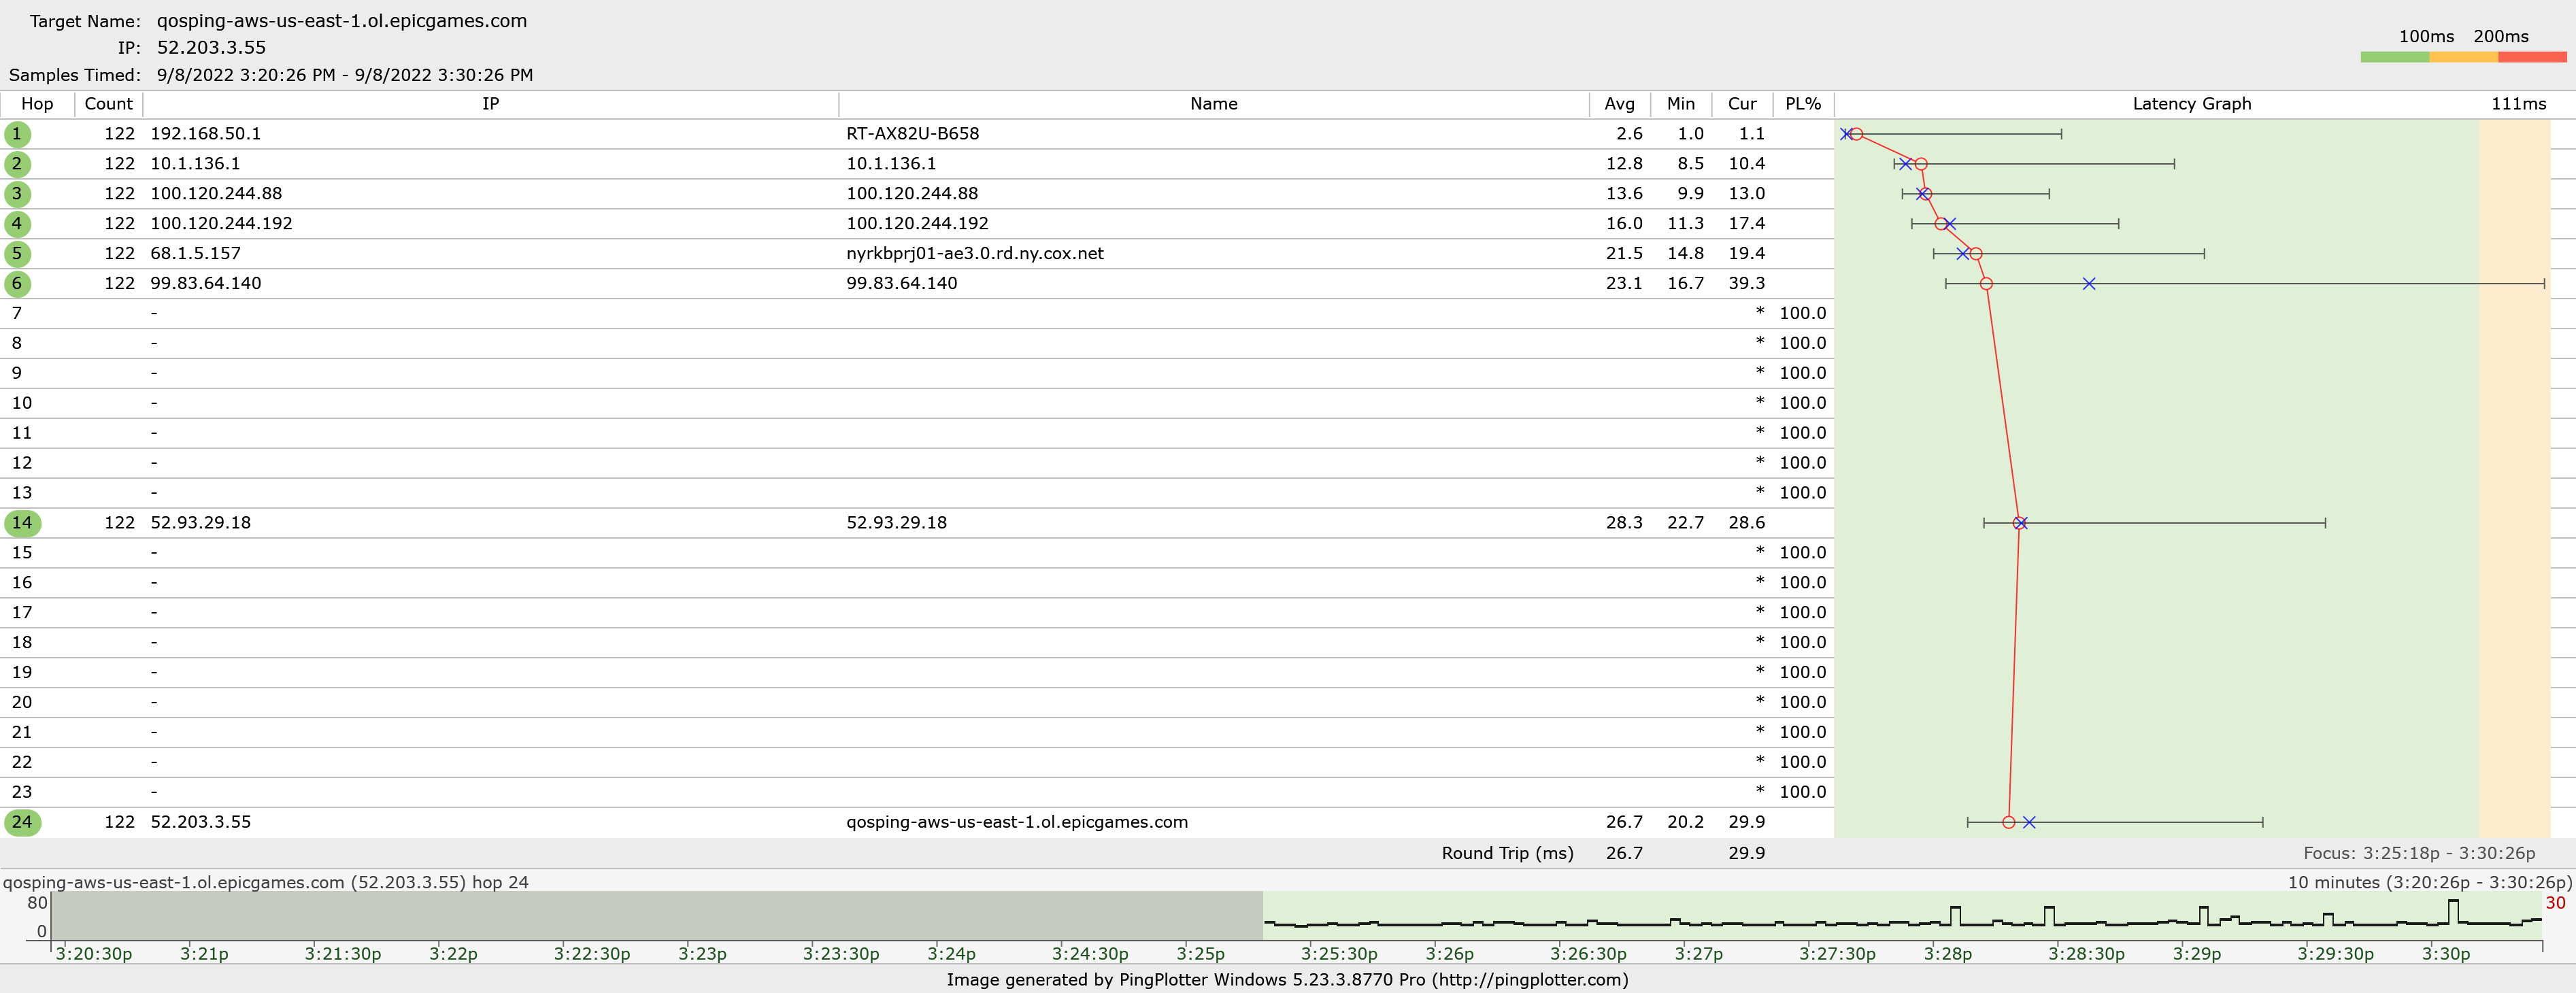Screen dimensions: 2576x993
Task: Click the RT-AX82U-B658 router name
Action: click(x=913, y=134)
